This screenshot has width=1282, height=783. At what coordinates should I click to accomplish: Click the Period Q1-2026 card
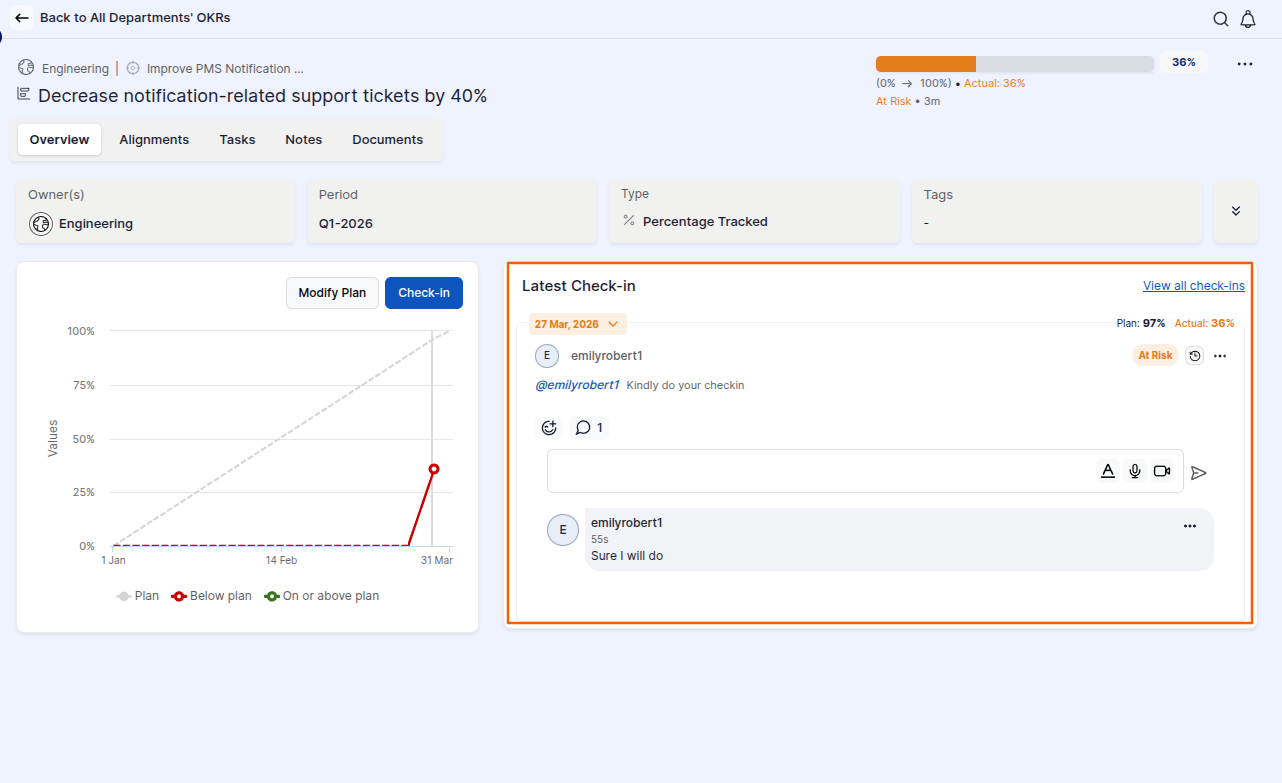click(452, 211)
